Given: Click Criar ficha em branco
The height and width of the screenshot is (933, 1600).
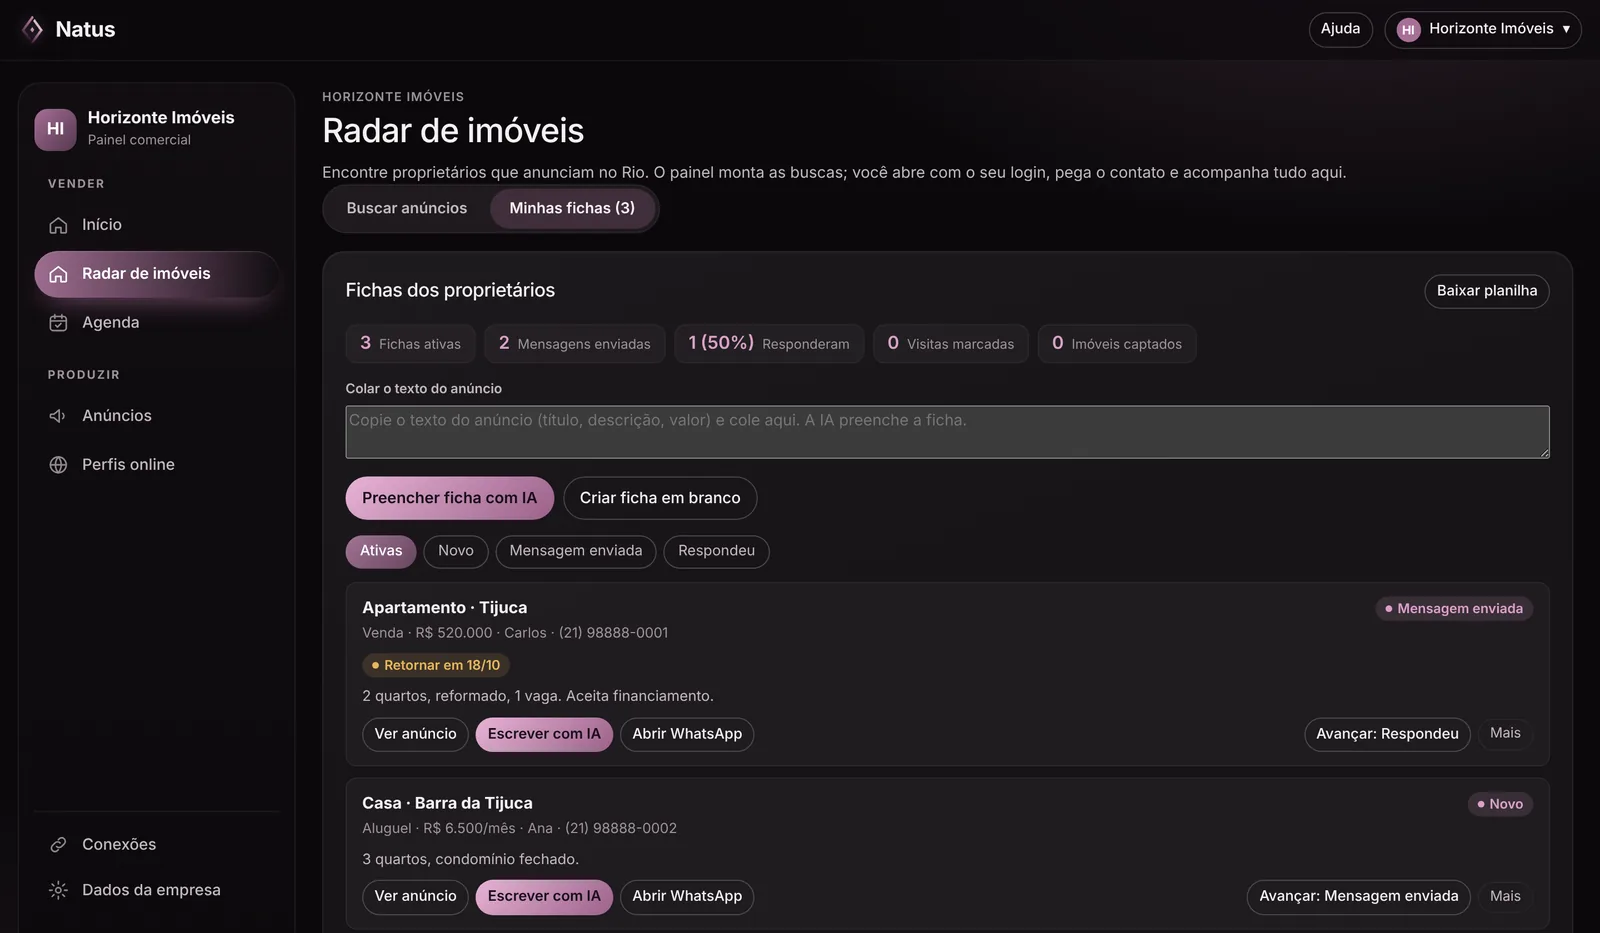Looking at the screenshot, I should click(x=660, y=498).
